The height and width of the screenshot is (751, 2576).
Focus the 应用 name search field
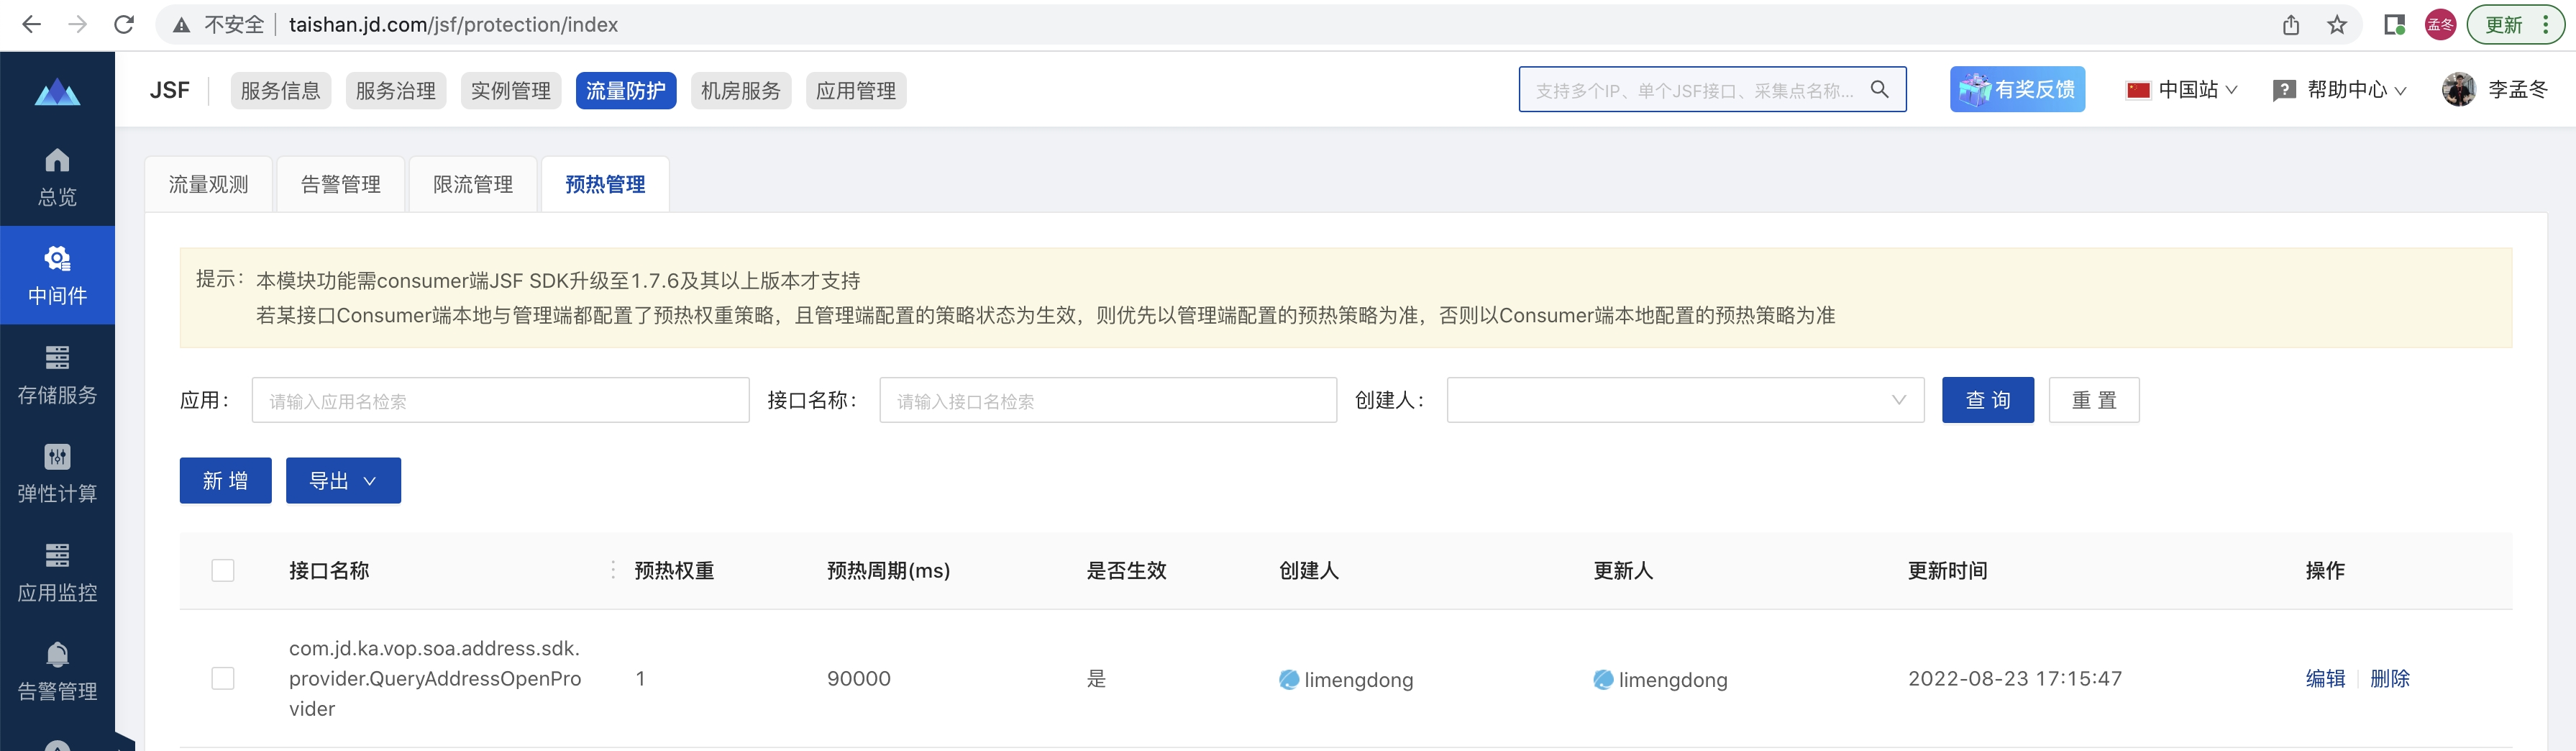click(x=500, y=400)
